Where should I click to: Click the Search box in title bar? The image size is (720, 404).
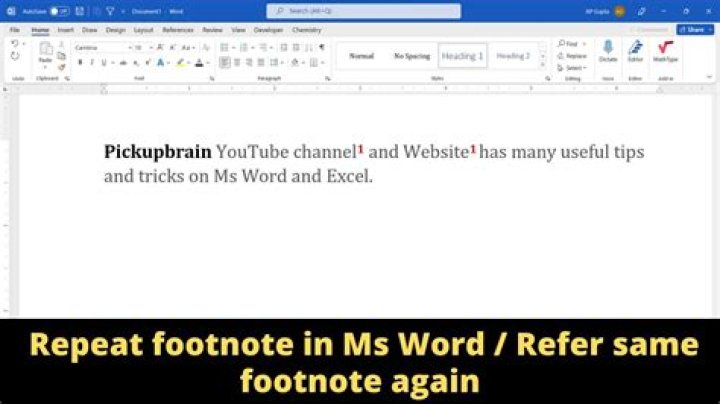tap(363, 11)
